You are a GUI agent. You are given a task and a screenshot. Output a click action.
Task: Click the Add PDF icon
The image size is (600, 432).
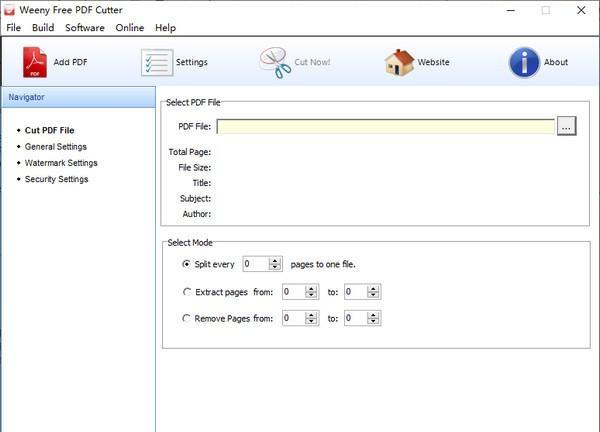(x=35, y=62)
